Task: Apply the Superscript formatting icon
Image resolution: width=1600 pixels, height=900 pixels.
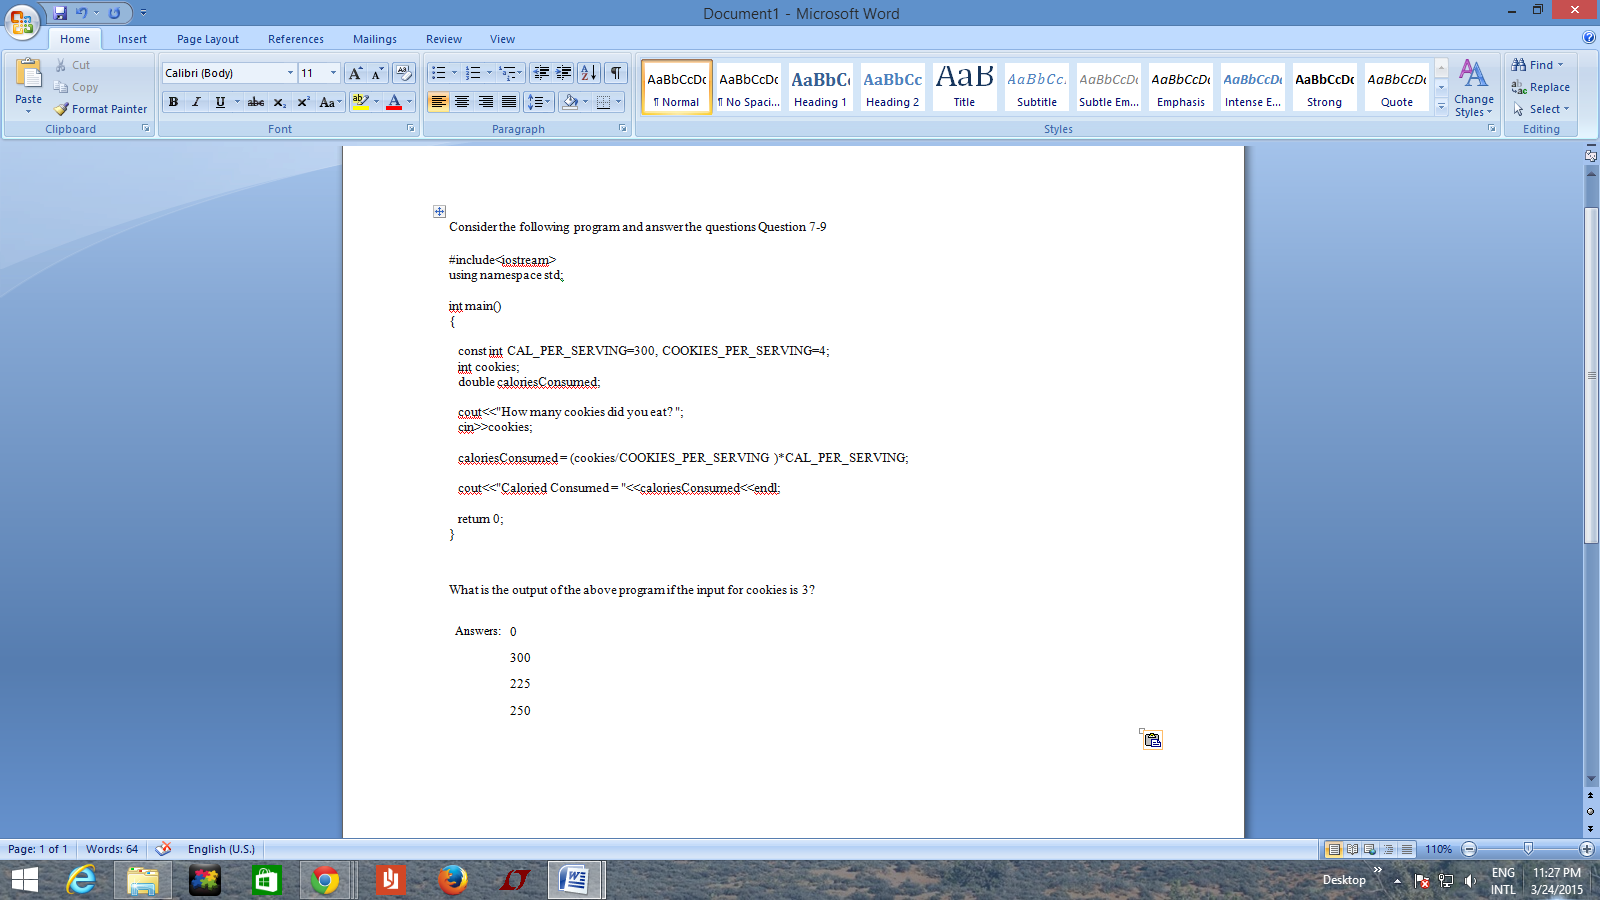Action: tap(303, 102)
